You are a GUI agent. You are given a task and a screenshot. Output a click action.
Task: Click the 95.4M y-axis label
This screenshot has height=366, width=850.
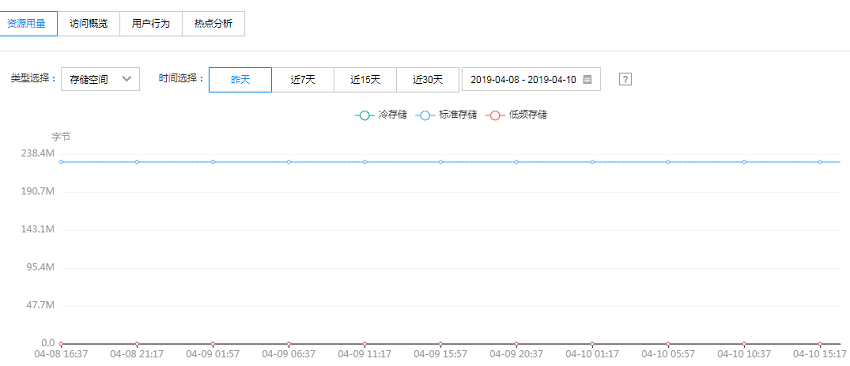coord(41,267)
